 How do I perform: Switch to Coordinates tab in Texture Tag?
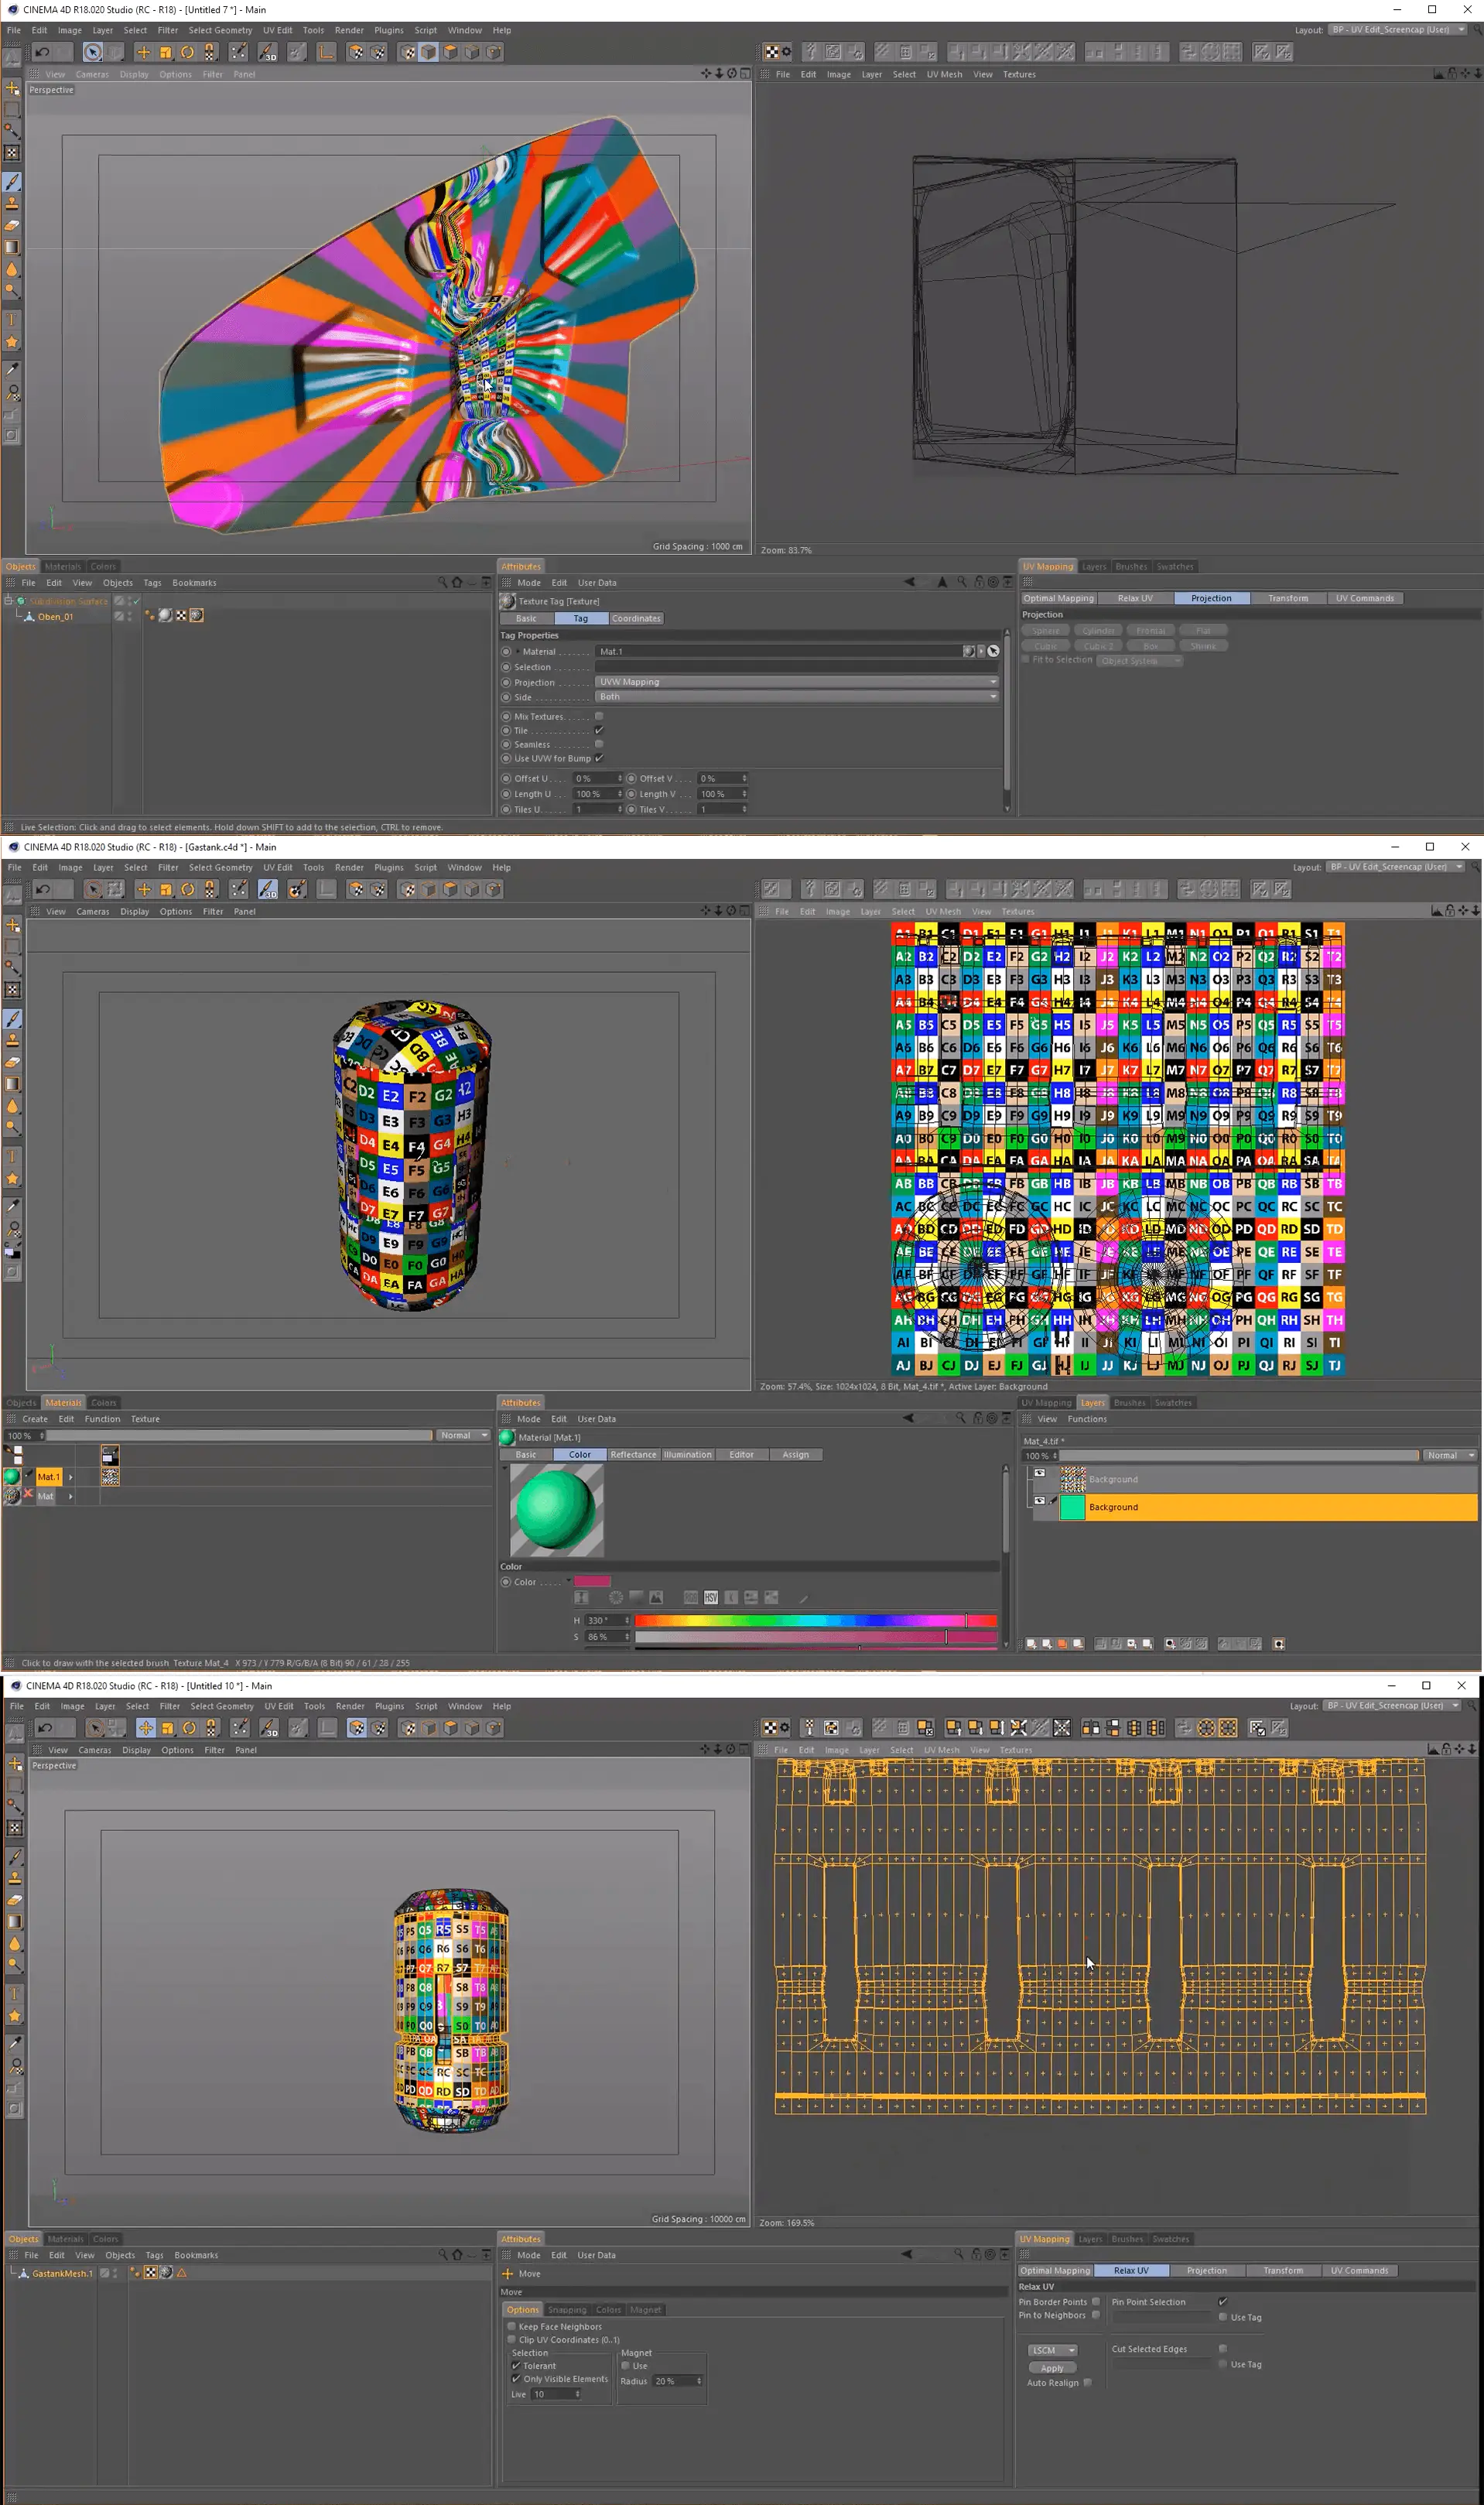click(636, 618)
